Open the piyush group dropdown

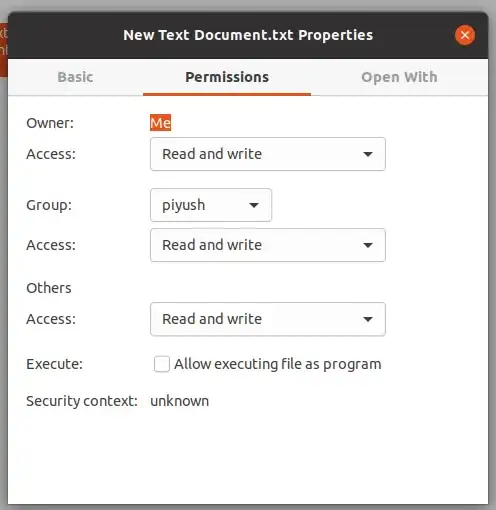point(211,205)
